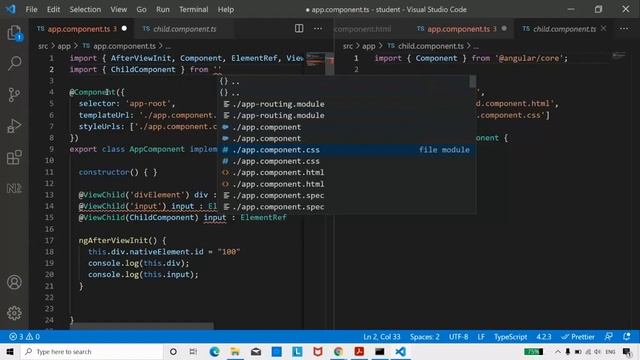Change indentation via Spaces: 2
The height and width of the screenshot is (360, 640).
tap(424, 337)
